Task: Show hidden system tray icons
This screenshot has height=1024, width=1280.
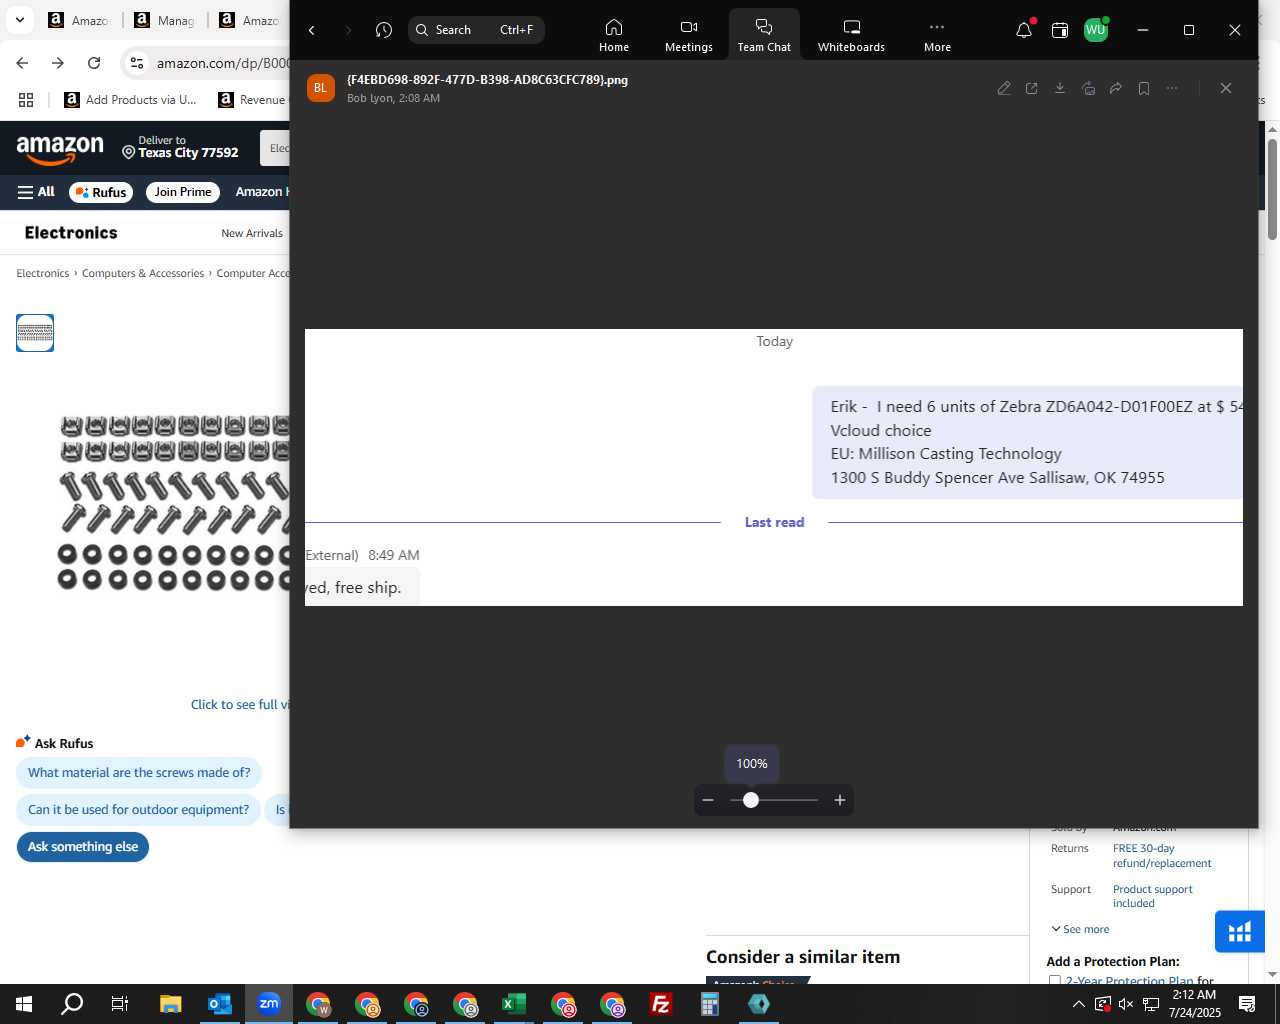Action: (x=1078, y=1004)
